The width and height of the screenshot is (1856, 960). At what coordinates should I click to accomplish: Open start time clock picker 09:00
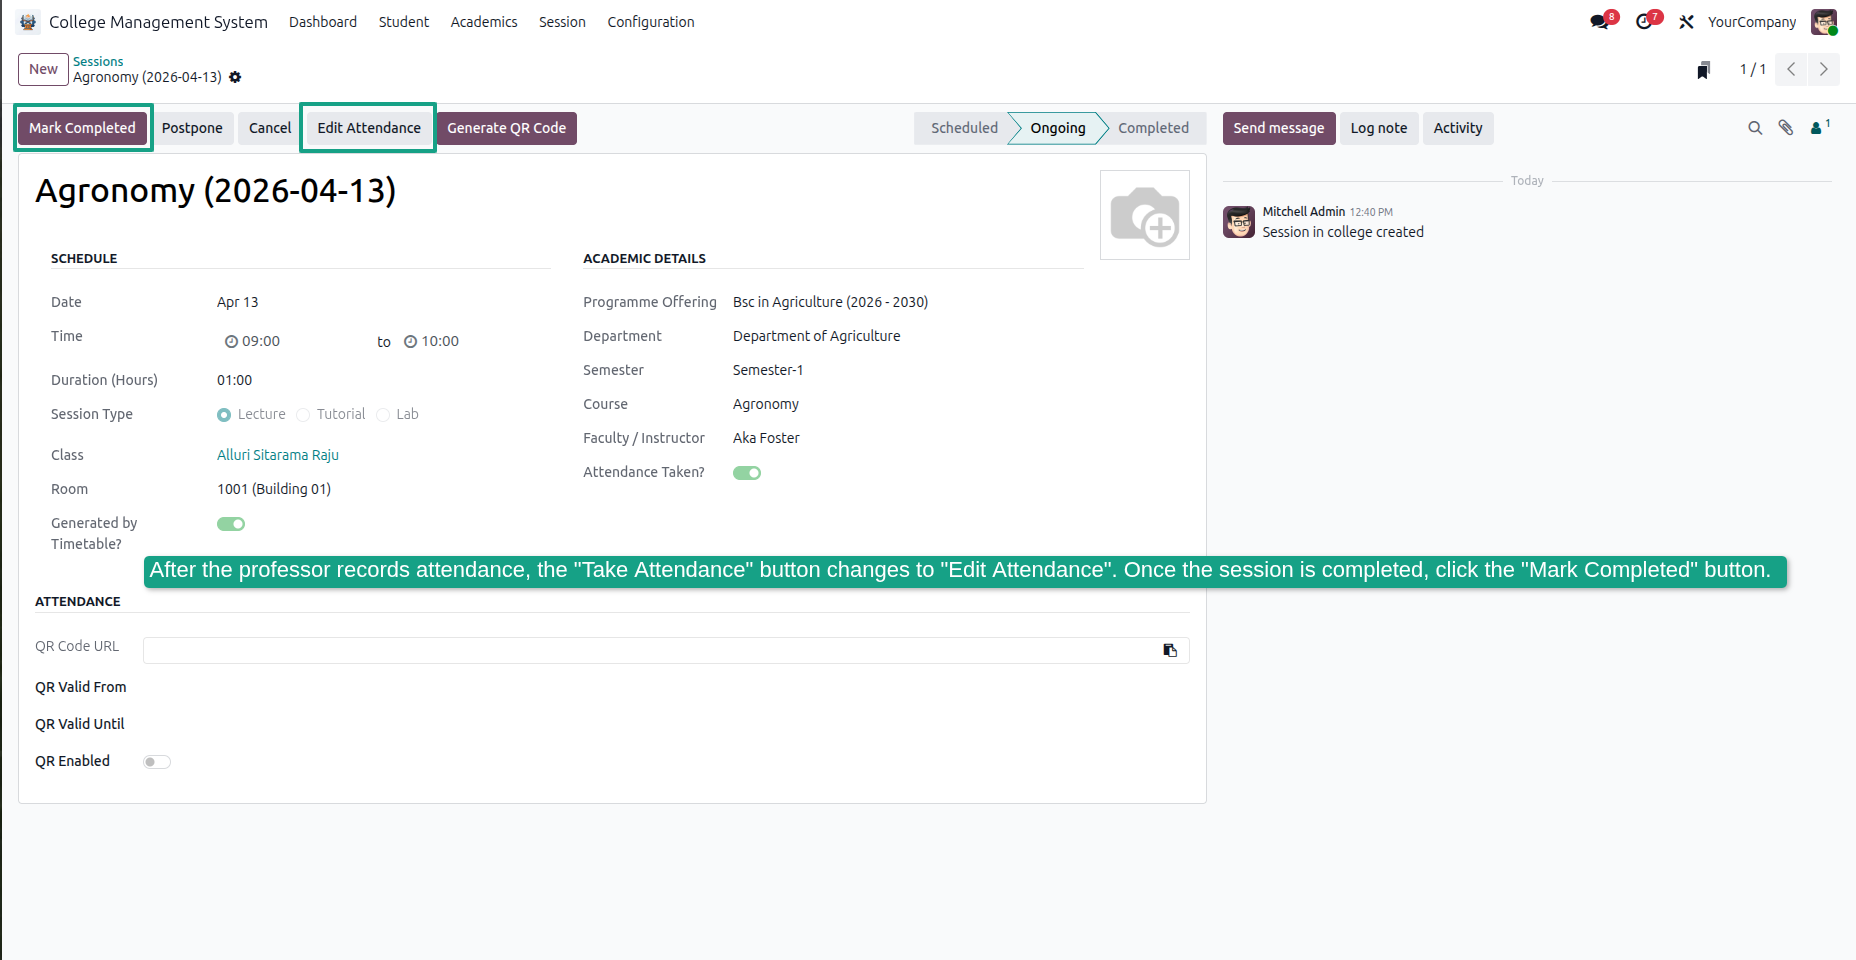point(231,342)
